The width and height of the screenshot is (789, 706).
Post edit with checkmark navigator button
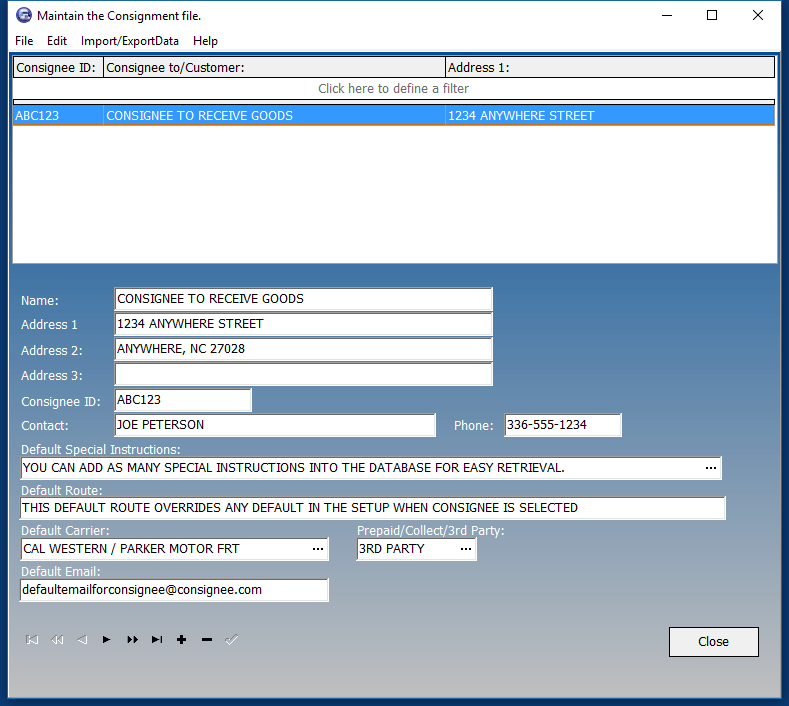click(x=231, y=640)
